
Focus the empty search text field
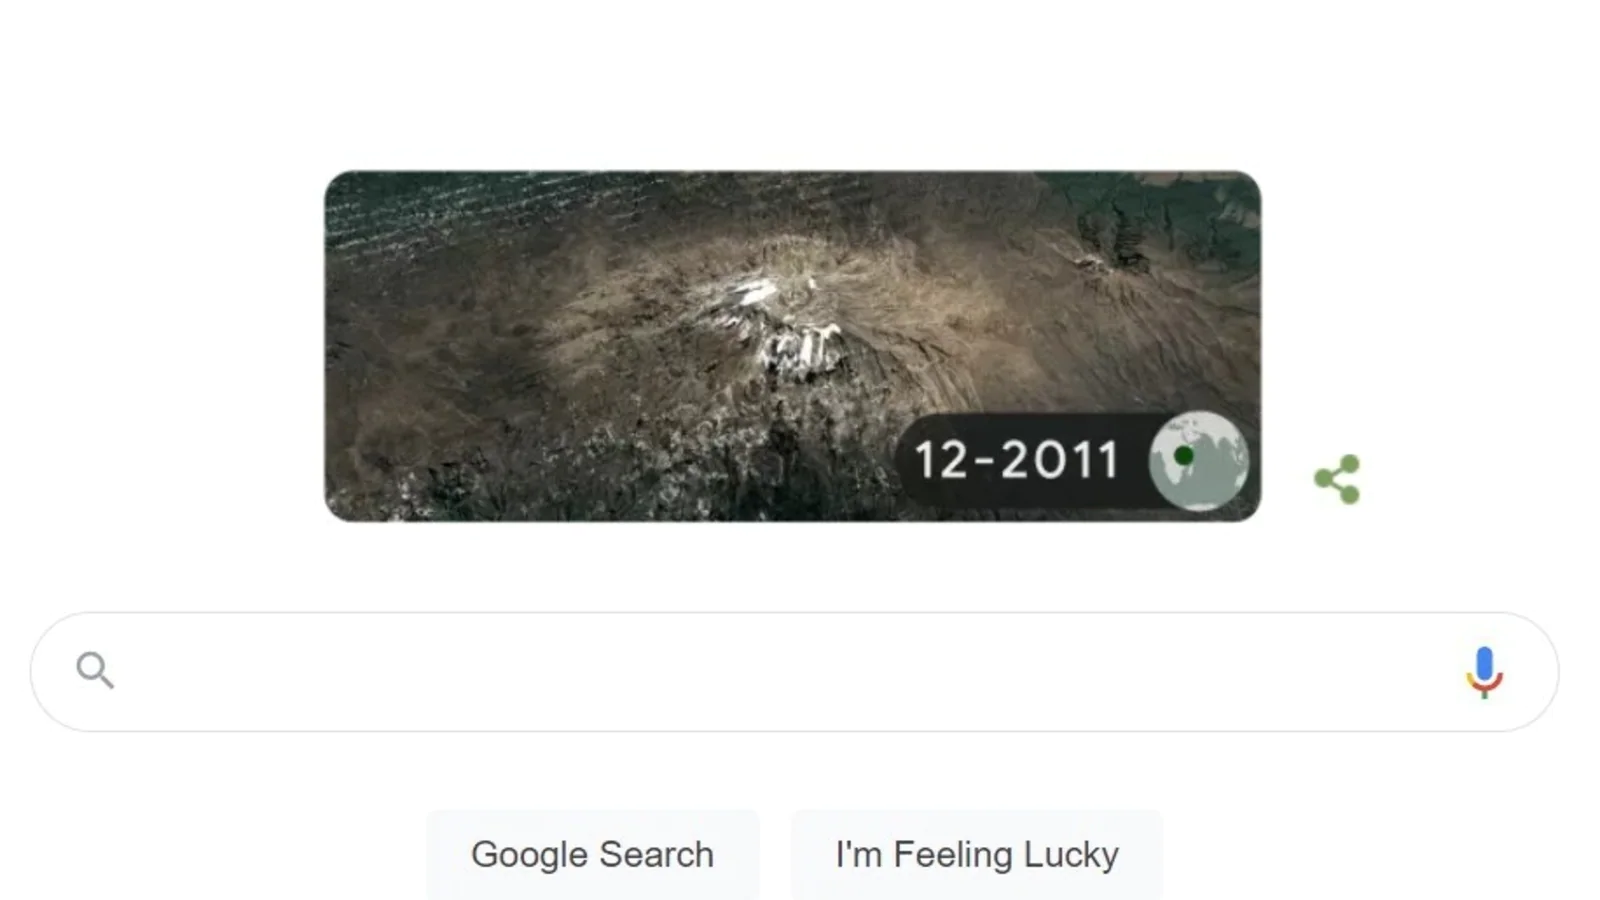794,671
